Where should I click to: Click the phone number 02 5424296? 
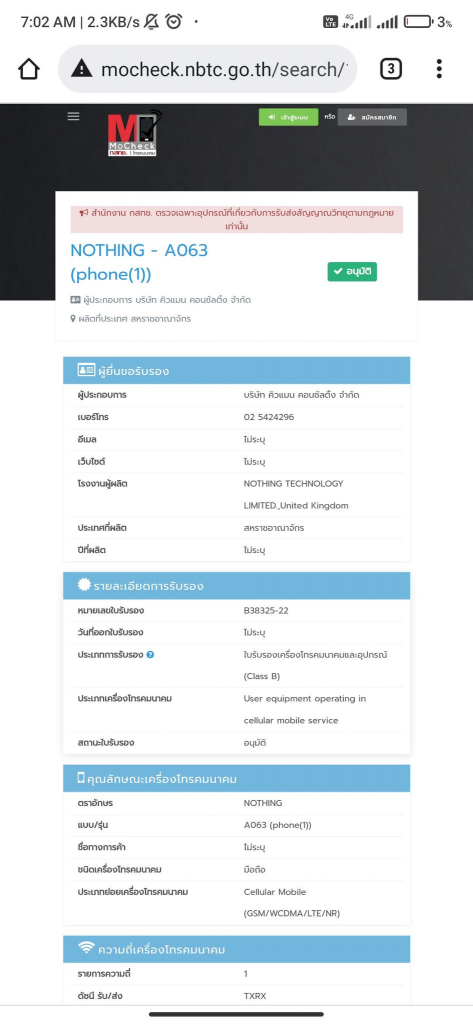[x=269, y=417]
